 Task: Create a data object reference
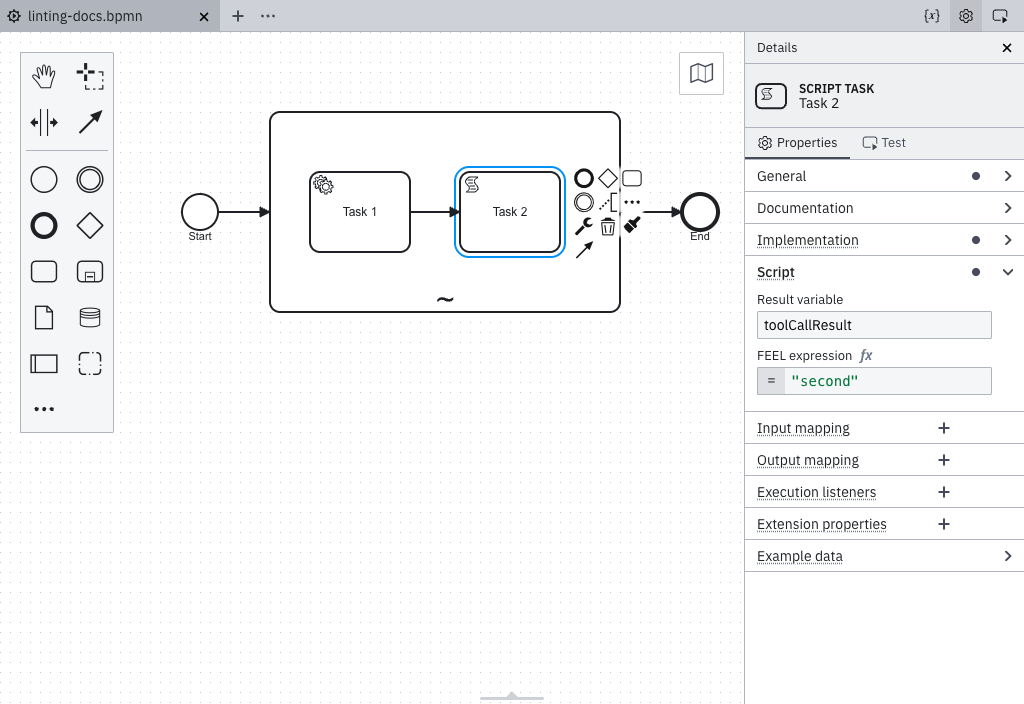44,317
